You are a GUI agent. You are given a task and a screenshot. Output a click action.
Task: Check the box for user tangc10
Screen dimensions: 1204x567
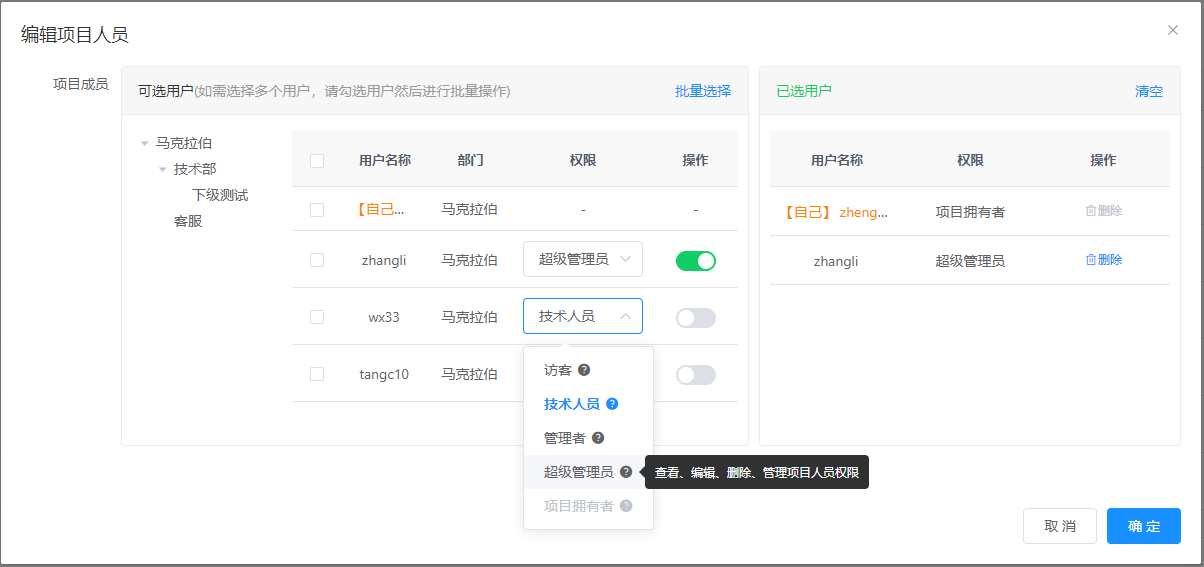(317, 374)
